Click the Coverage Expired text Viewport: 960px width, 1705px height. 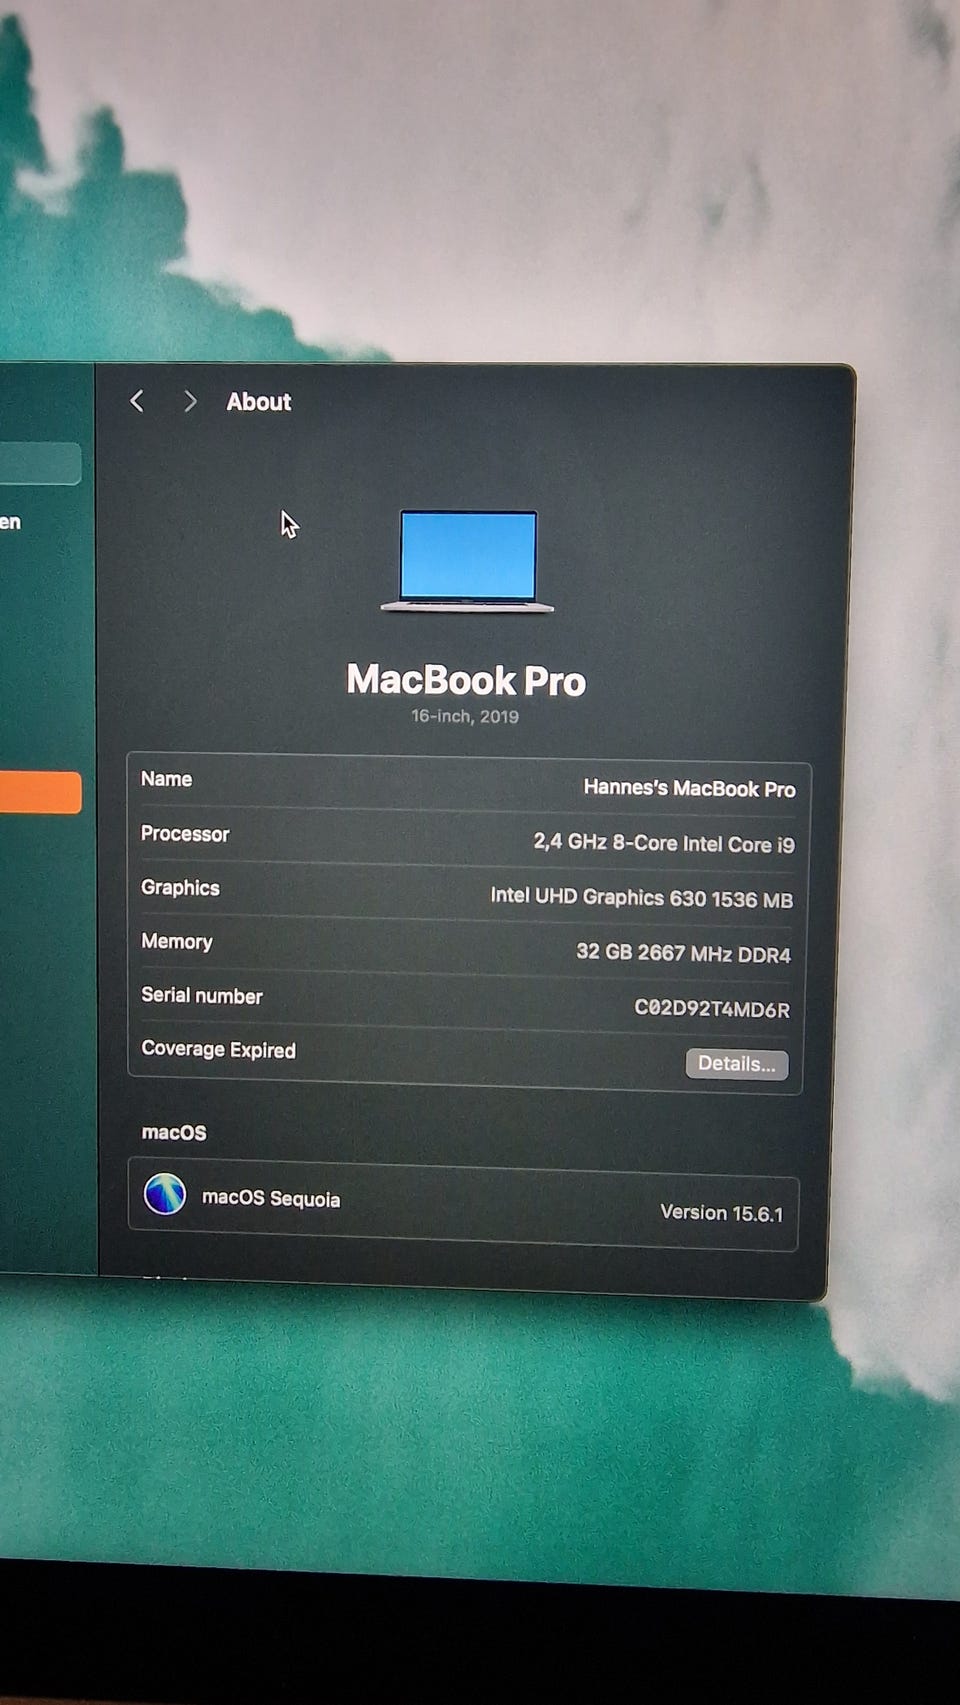tap(219, 1049)
